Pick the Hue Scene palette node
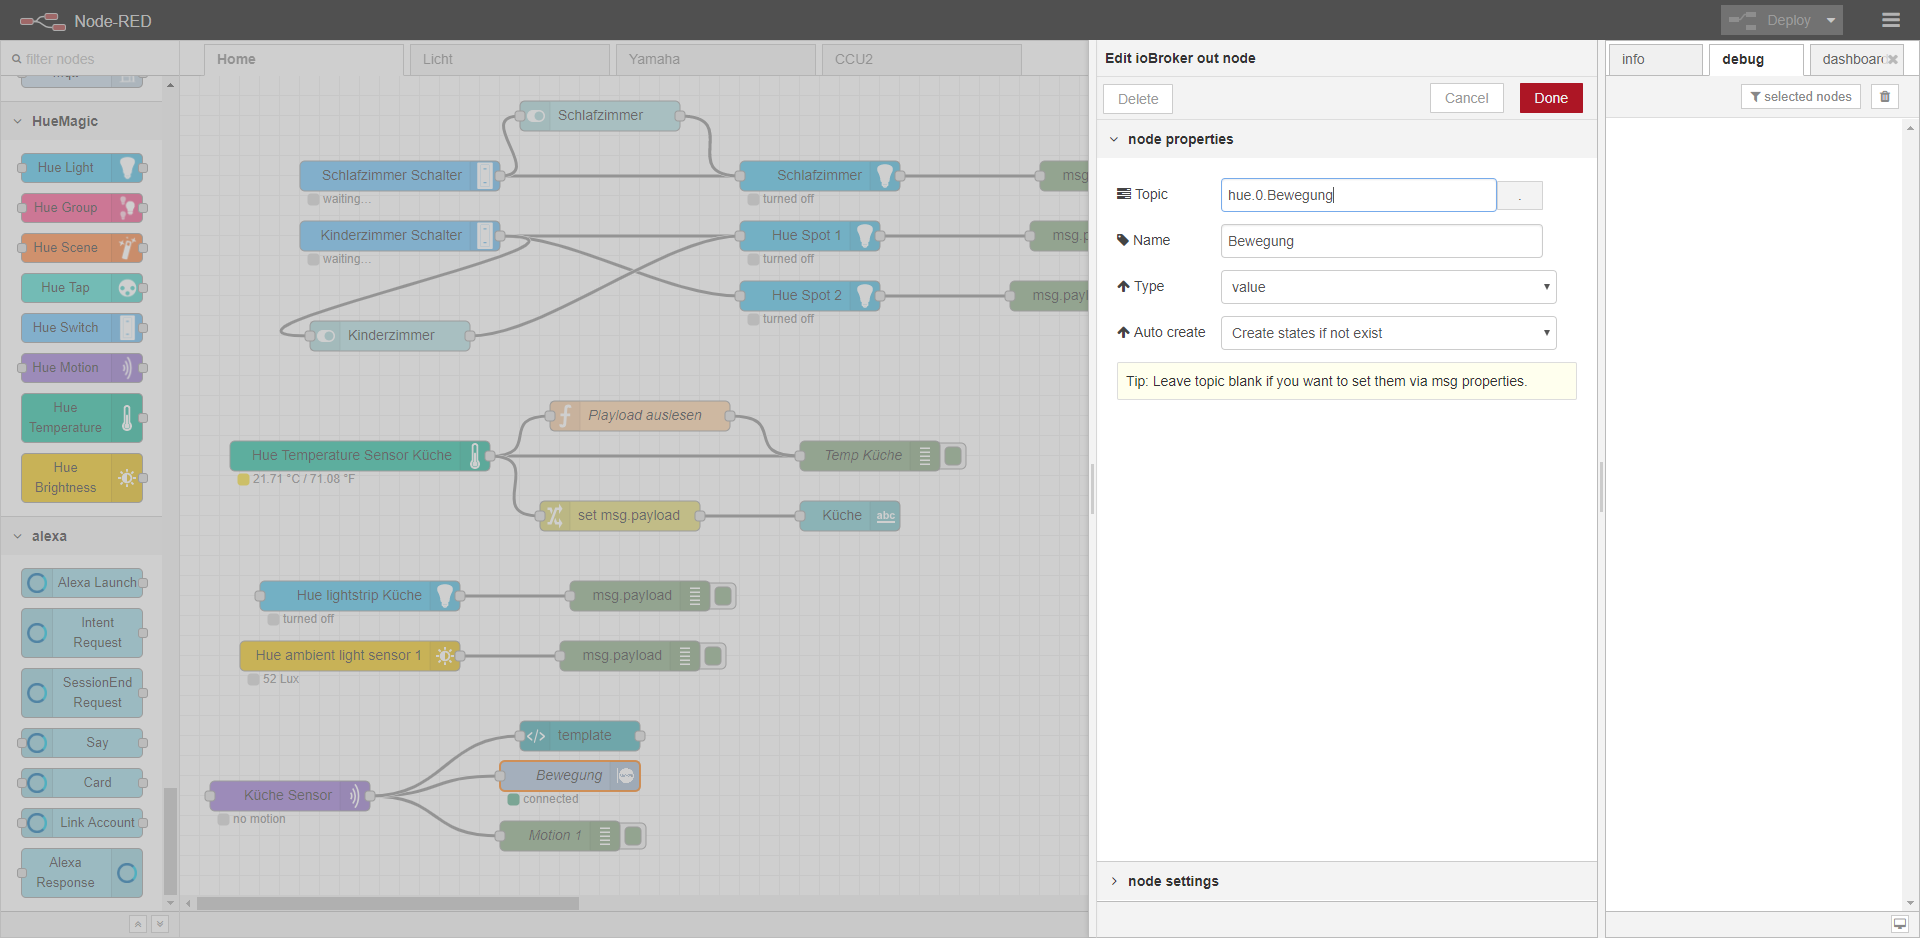The width and height of the screenshot is (1920, 938). tap(82, 247)
